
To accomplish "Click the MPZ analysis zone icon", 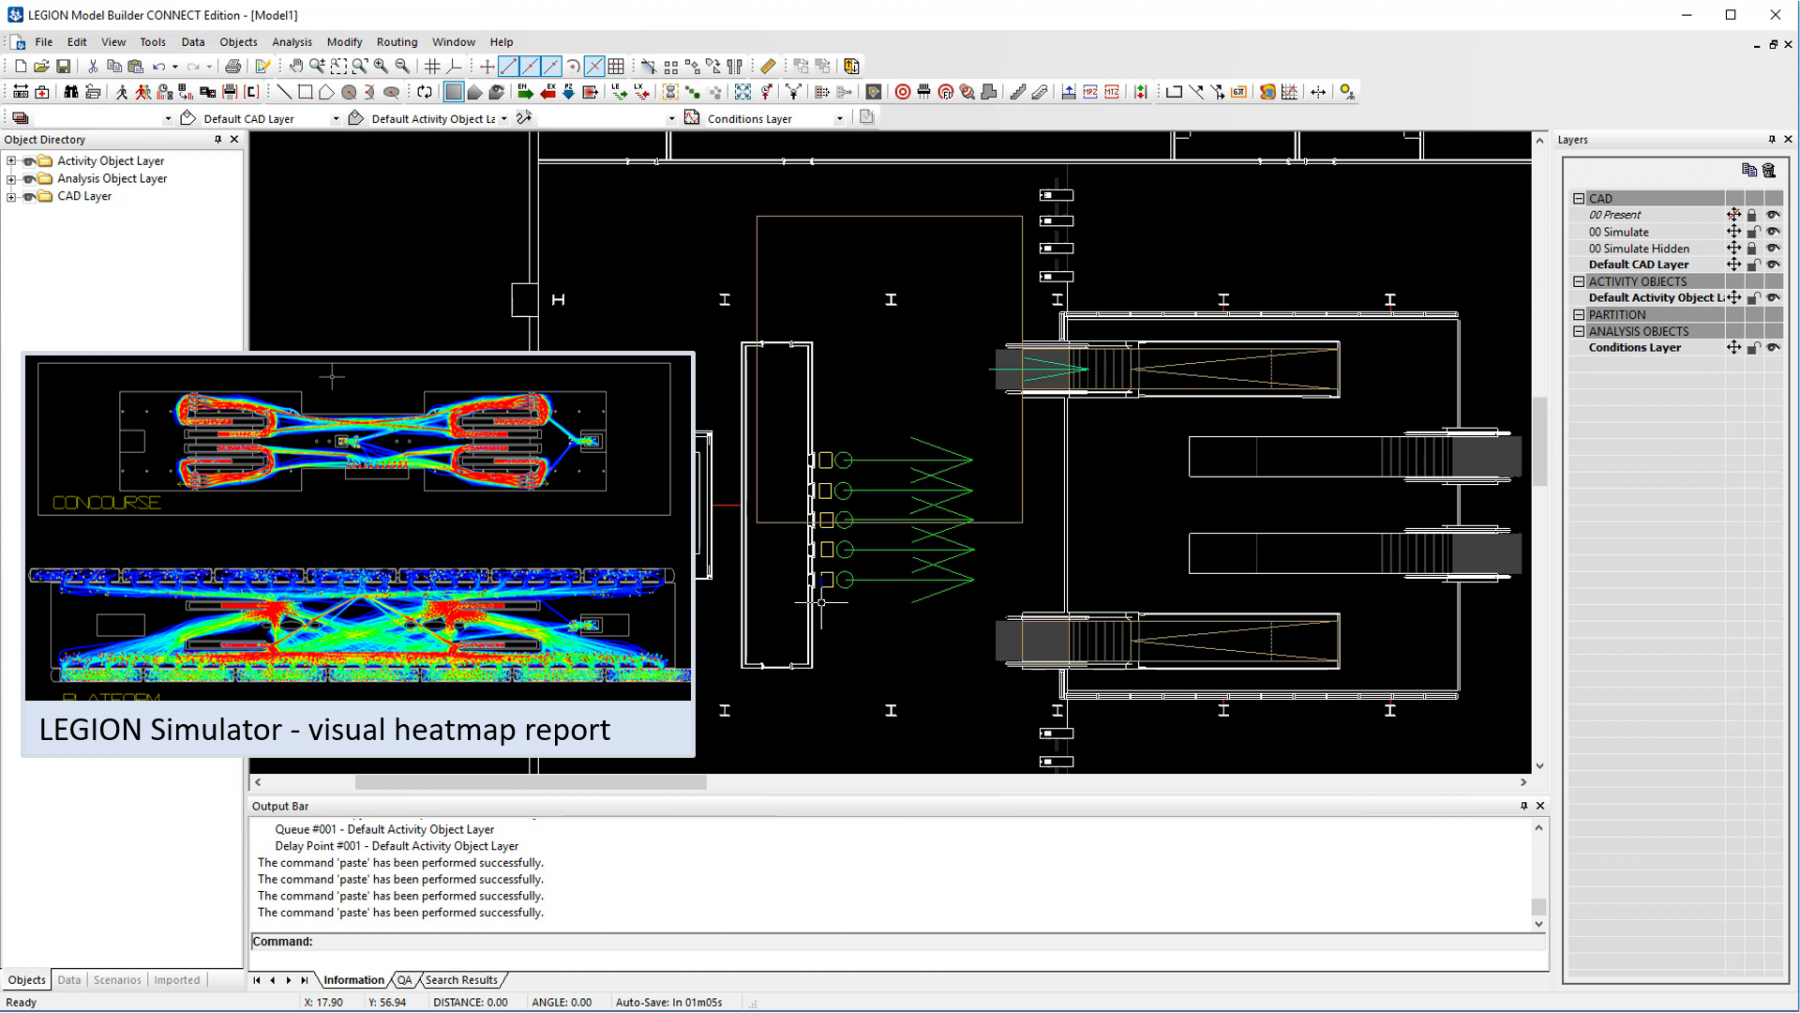I will point(1090,92).
